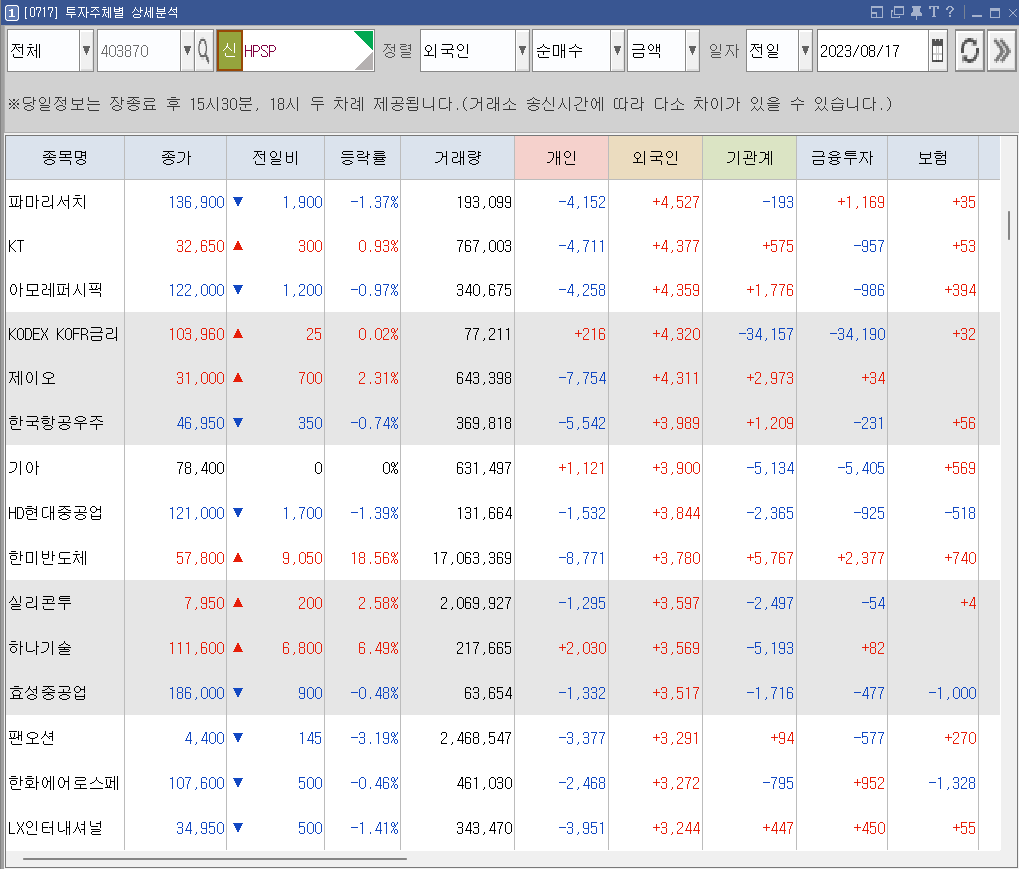Click the vertical scrollbar thumb of the table
Viewport: 1019px width, 869px height.
pyautogui.click(x=1009, y=226)
